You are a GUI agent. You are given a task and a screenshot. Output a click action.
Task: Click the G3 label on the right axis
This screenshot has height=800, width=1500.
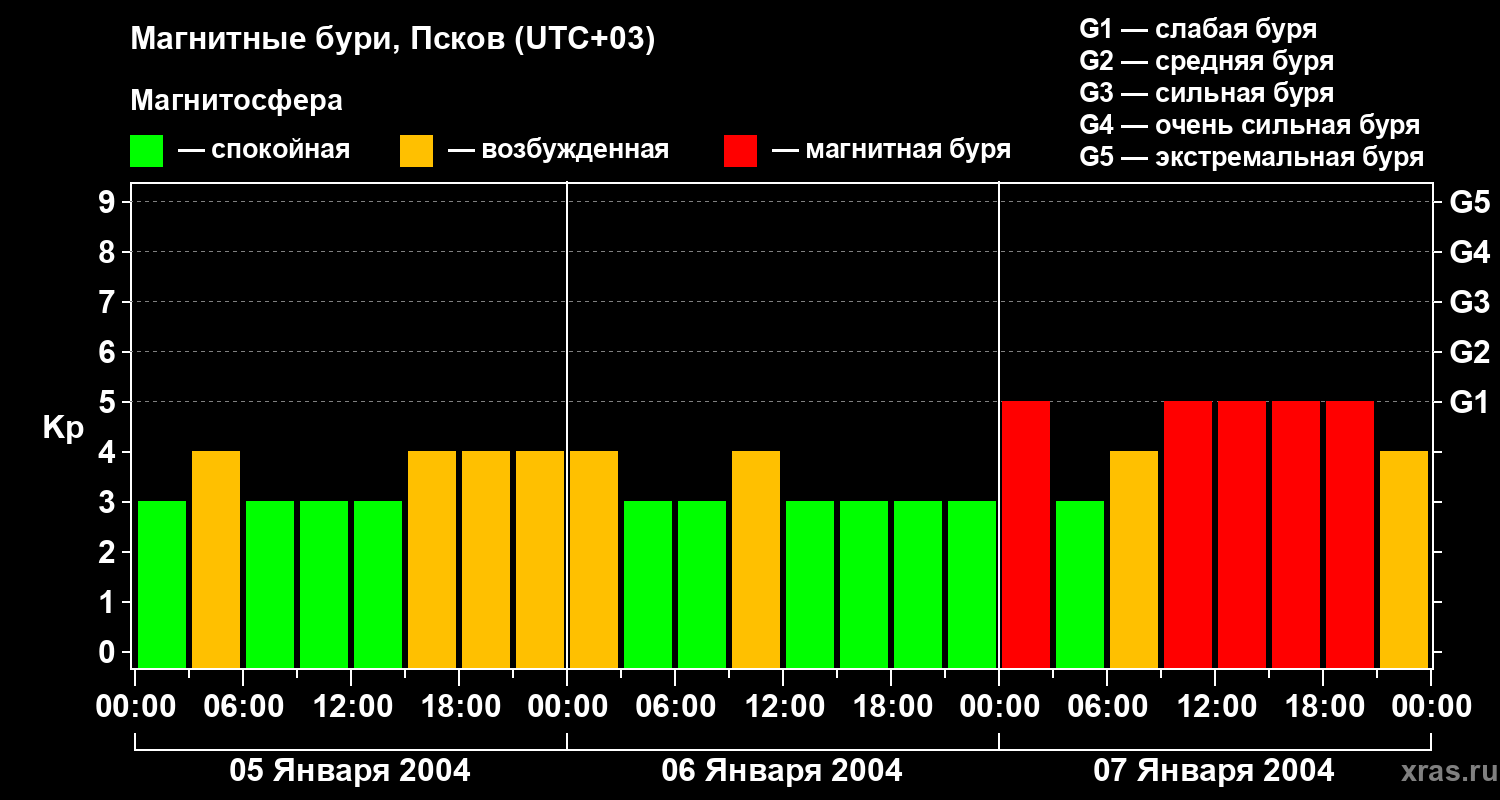click(x=1469, y=303)
